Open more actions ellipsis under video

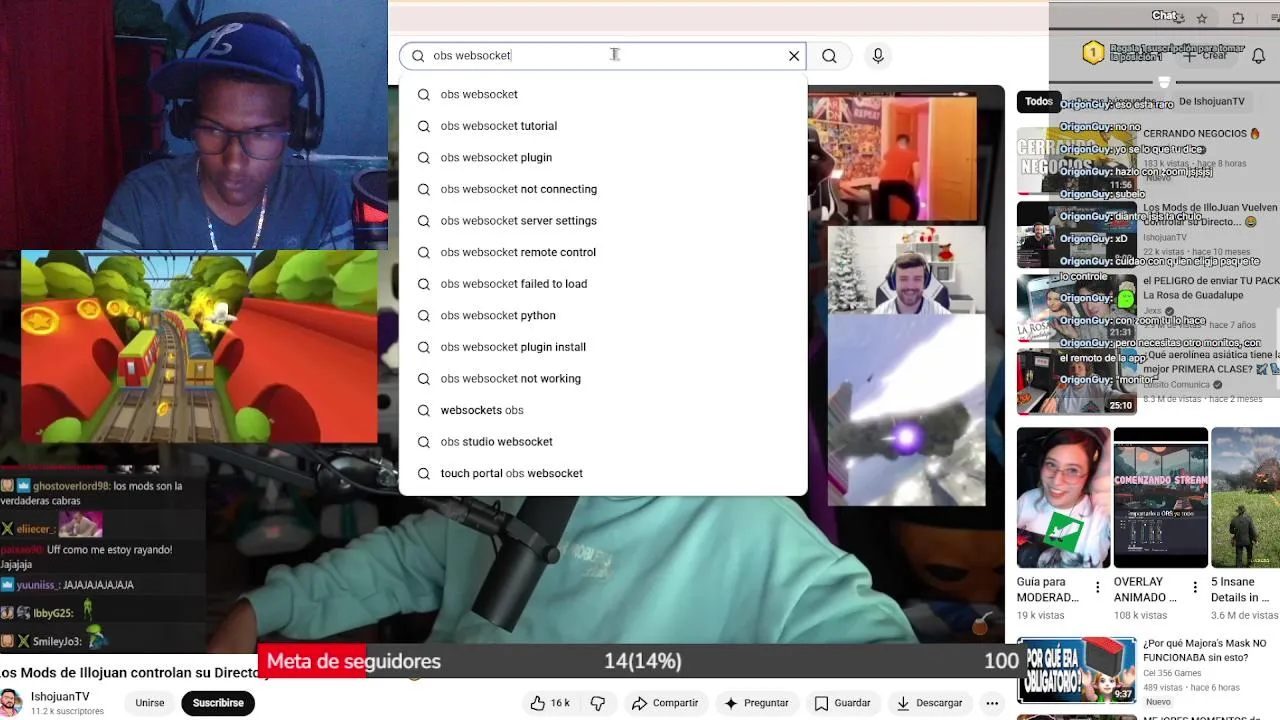pyautogui.click(x=992, y=703)
